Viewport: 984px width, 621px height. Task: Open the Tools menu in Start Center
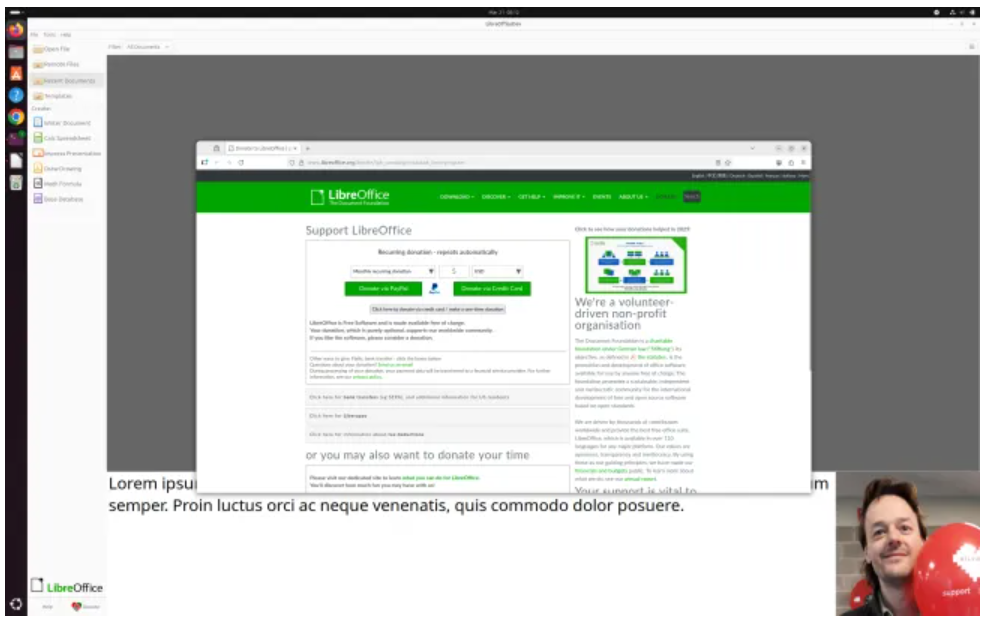pos(49,35)
